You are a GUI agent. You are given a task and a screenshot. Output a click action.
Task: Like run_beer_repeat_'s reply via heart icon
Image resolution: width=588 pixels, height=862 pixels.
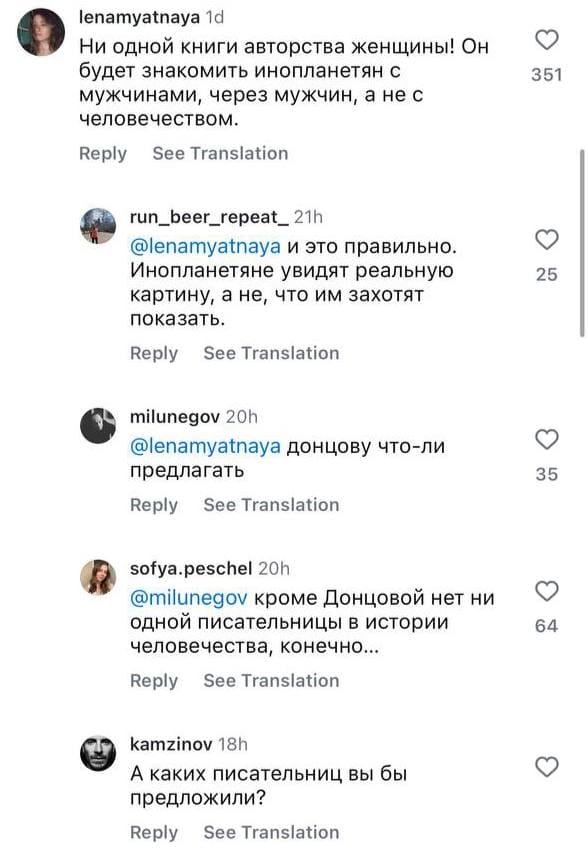click(547, 240)
